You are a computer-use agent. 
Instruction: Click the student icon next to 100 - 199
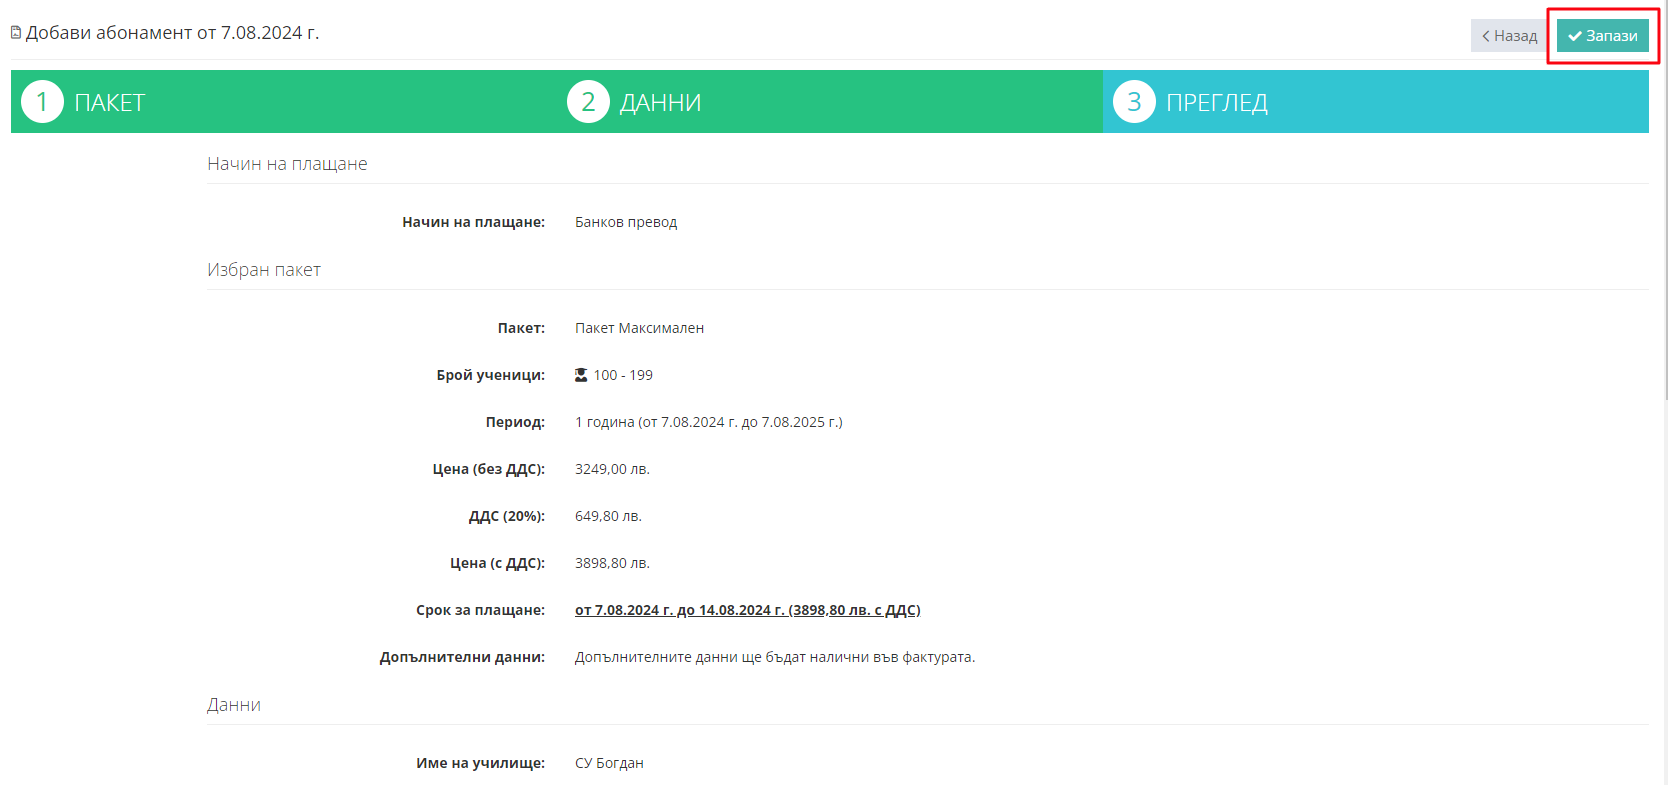pyautogui.click(x=581, y=375)
